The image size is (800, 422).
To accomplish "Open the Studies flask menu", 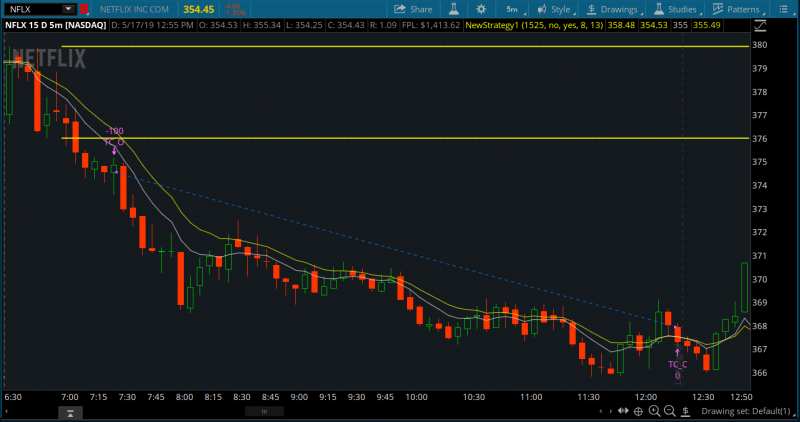I will (675, 9).
